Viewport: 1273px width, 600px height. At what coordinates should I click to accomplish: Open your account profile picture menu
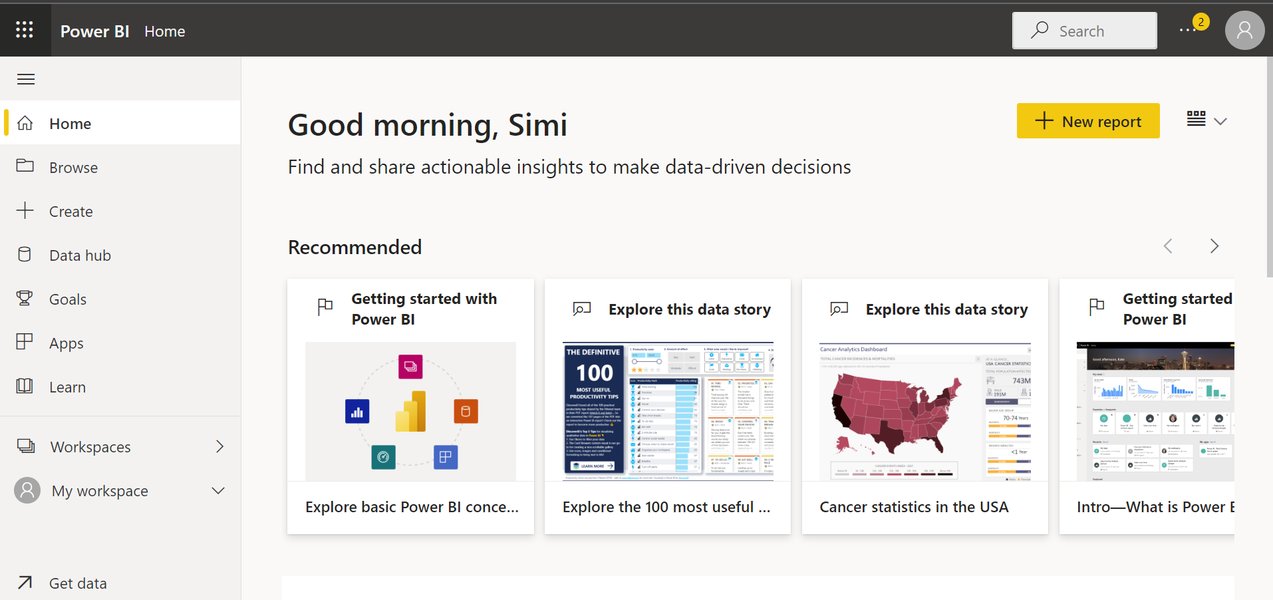tap(1244, 30)
